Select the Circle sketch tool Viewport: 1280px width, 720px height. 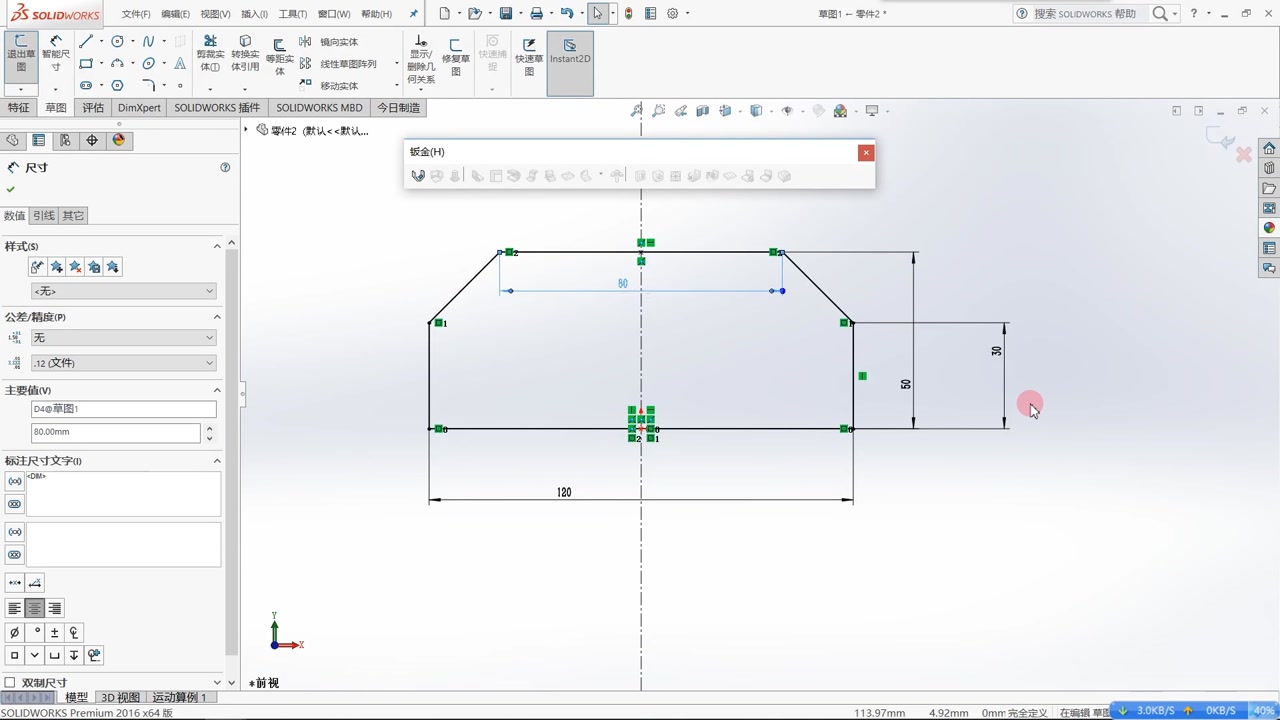click(117, 41)
